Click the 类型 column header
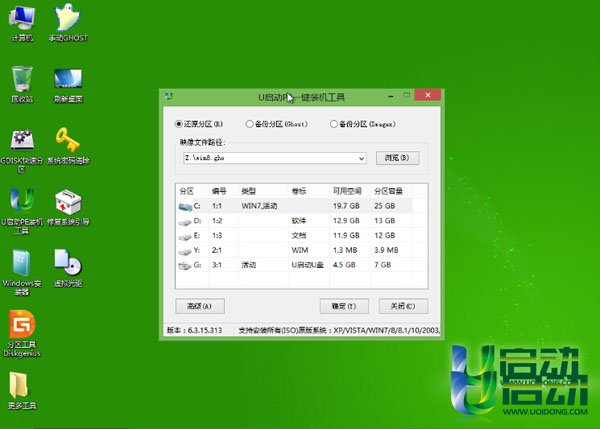 (248, 191)
